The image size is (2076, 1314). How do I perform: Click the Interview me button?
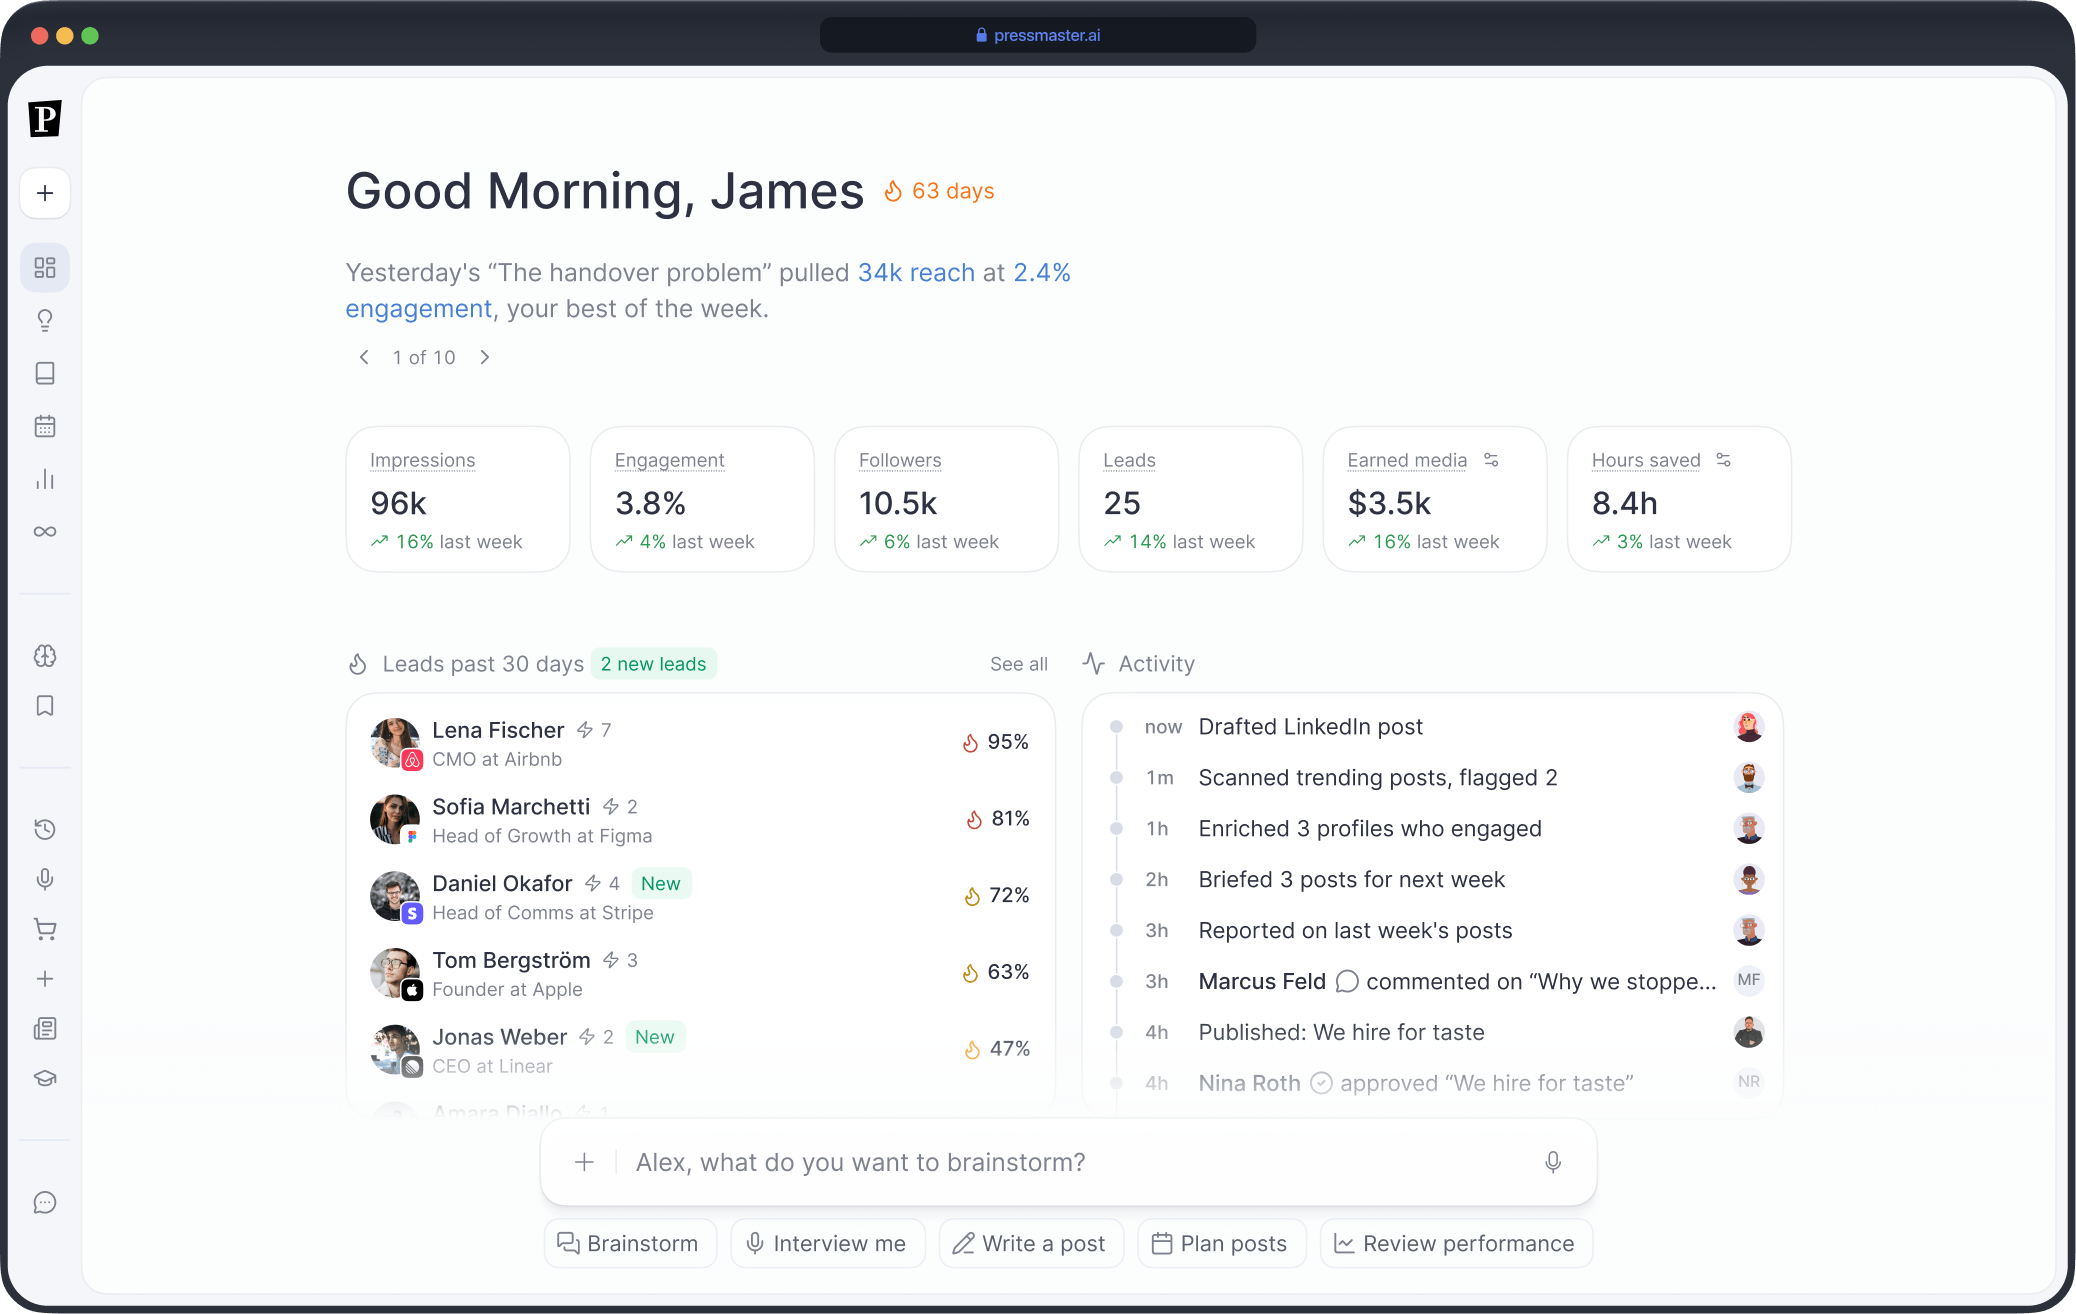[x=827, y=1243]
